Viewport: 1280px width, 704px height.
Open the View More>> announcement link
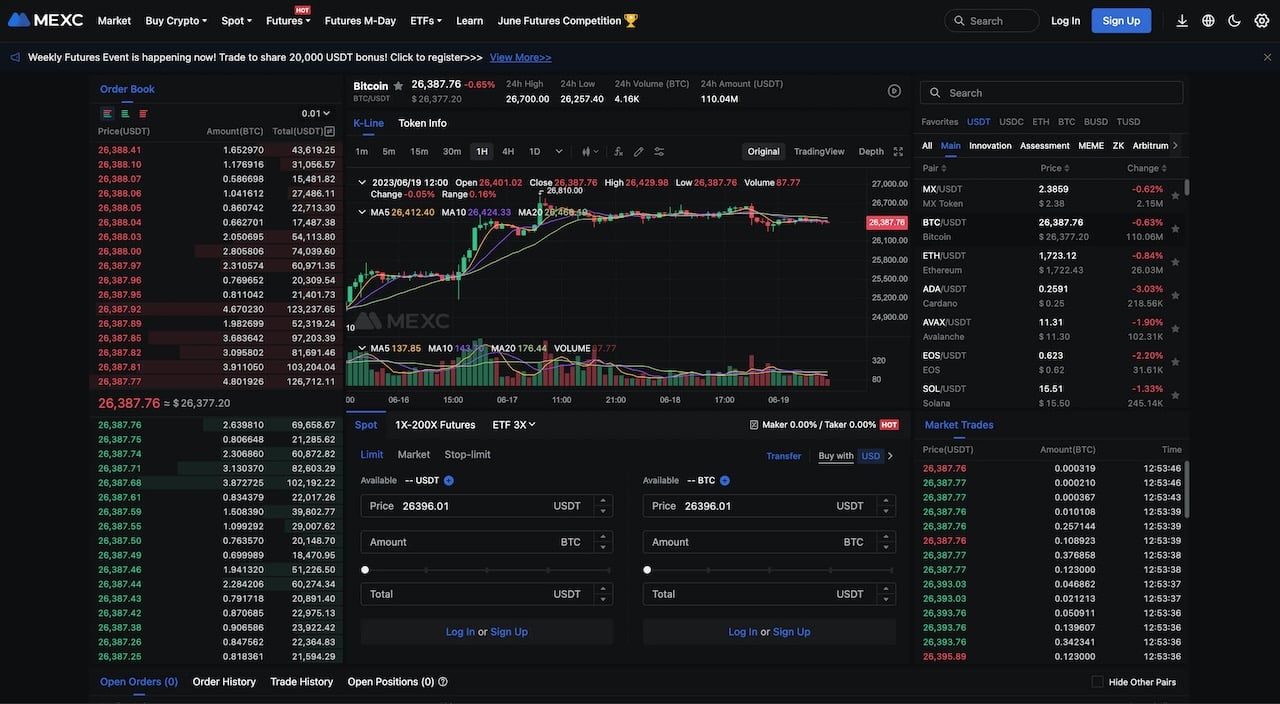tap(520, 58)
